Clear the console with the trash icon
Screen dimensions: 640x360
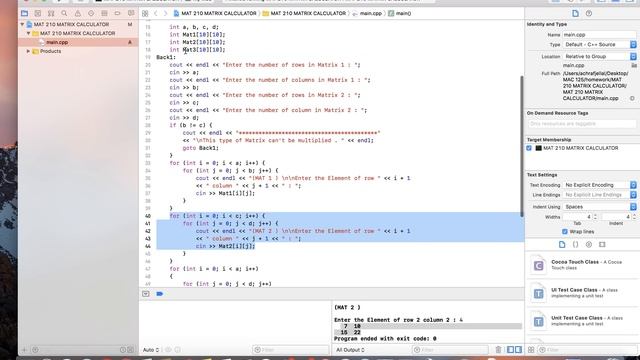[498, 350]
